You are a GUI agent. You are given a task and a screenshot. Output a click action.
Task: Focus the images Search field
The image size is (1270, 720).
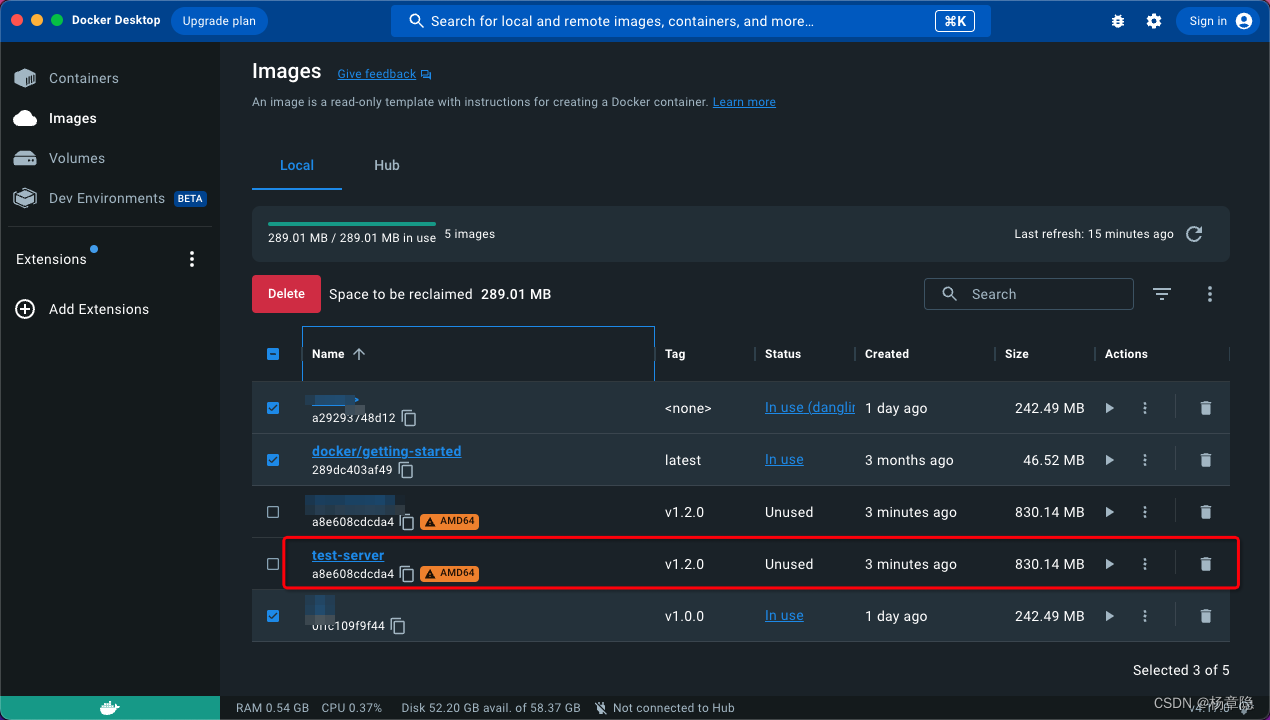1028,294
